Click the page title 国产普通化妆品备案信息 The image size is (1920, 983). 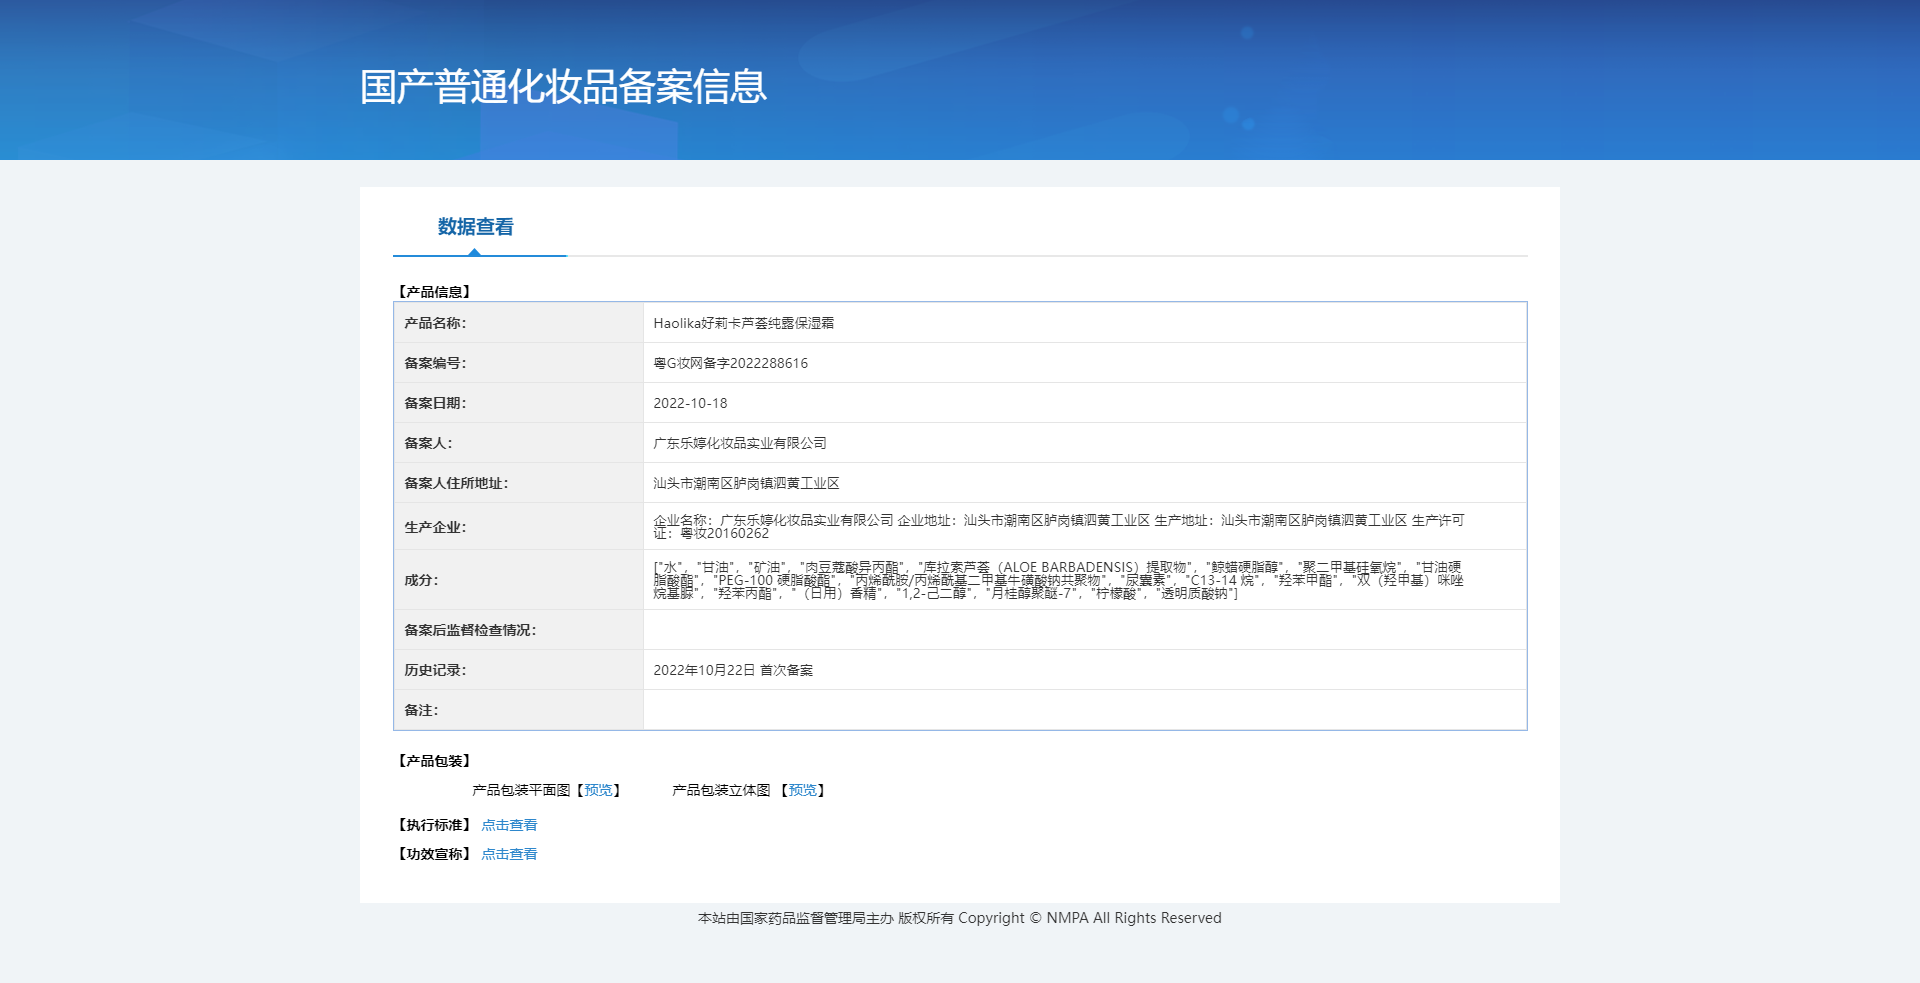pos(563,87)
